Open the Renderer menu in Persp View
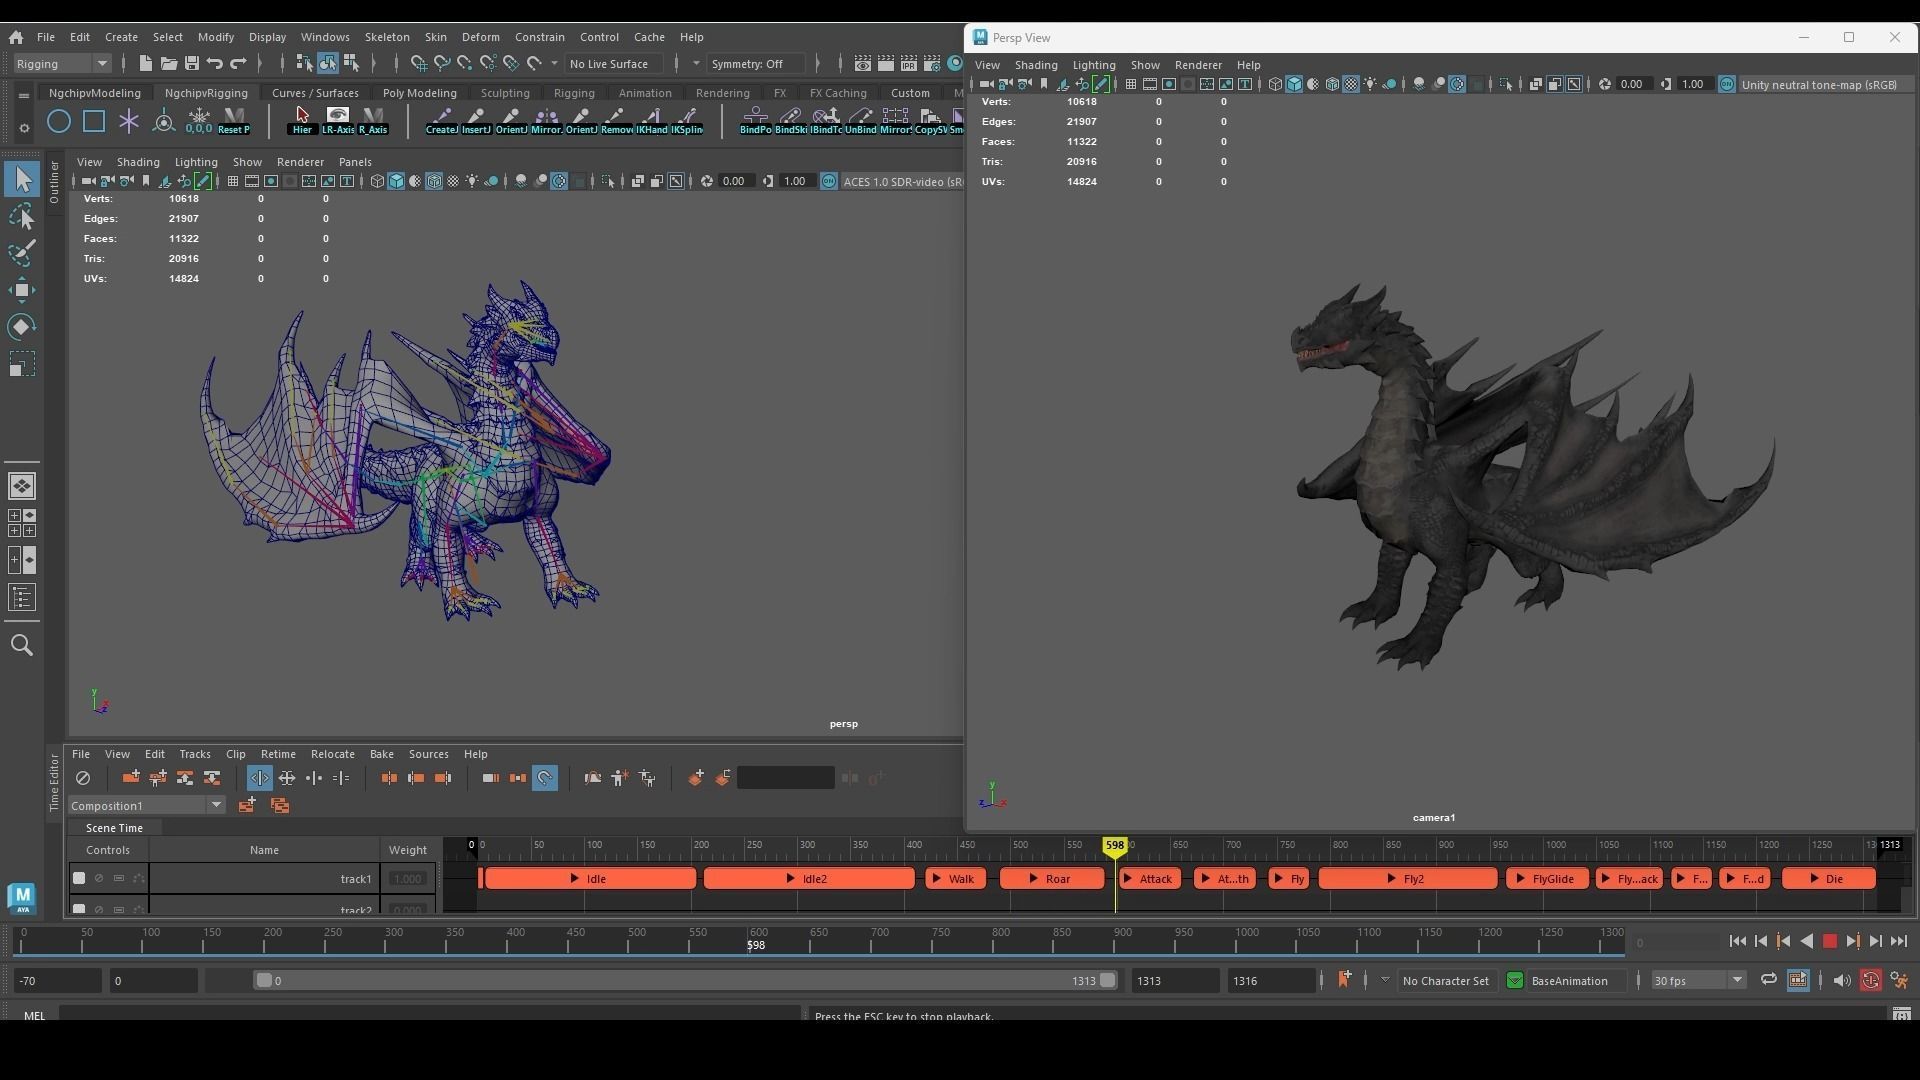This screenshot has width=1920, height=1080. click(x=1198, y=65)
